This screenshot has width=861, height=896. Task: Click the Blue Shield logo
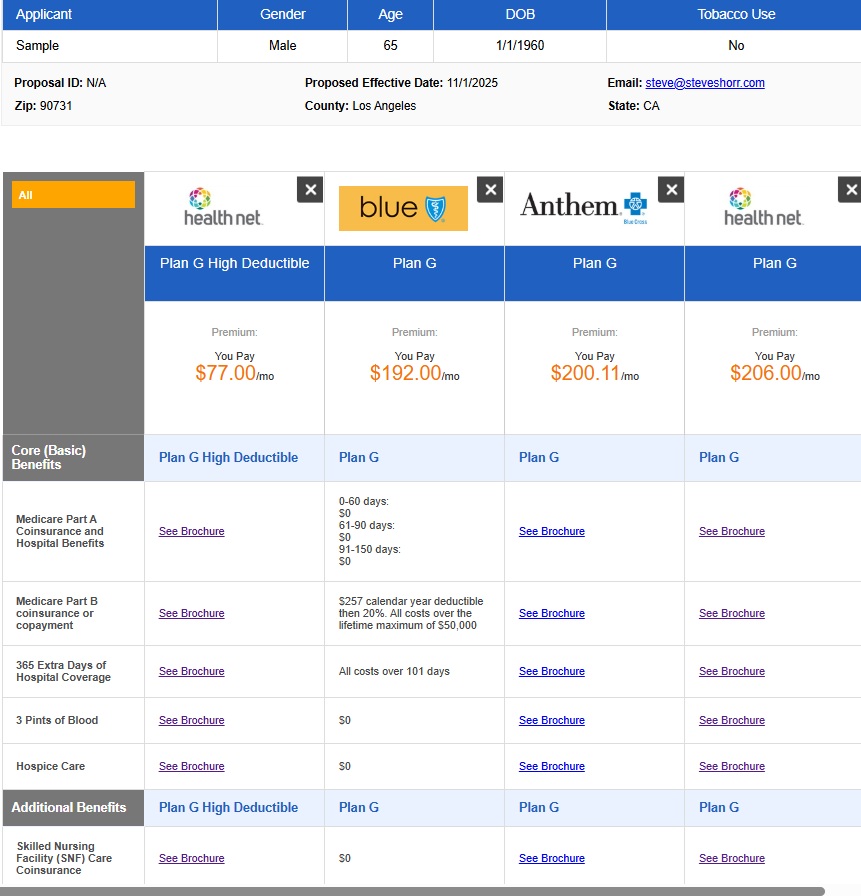[x=403, y=208]
